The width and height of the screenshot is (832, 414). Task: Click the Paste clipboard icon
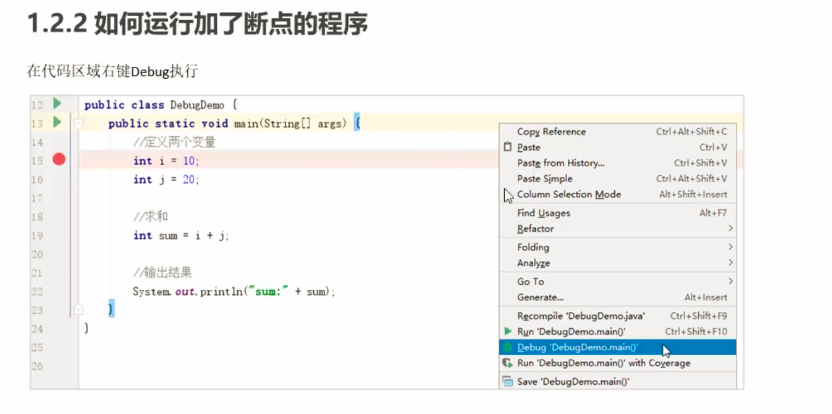(508, 147)
